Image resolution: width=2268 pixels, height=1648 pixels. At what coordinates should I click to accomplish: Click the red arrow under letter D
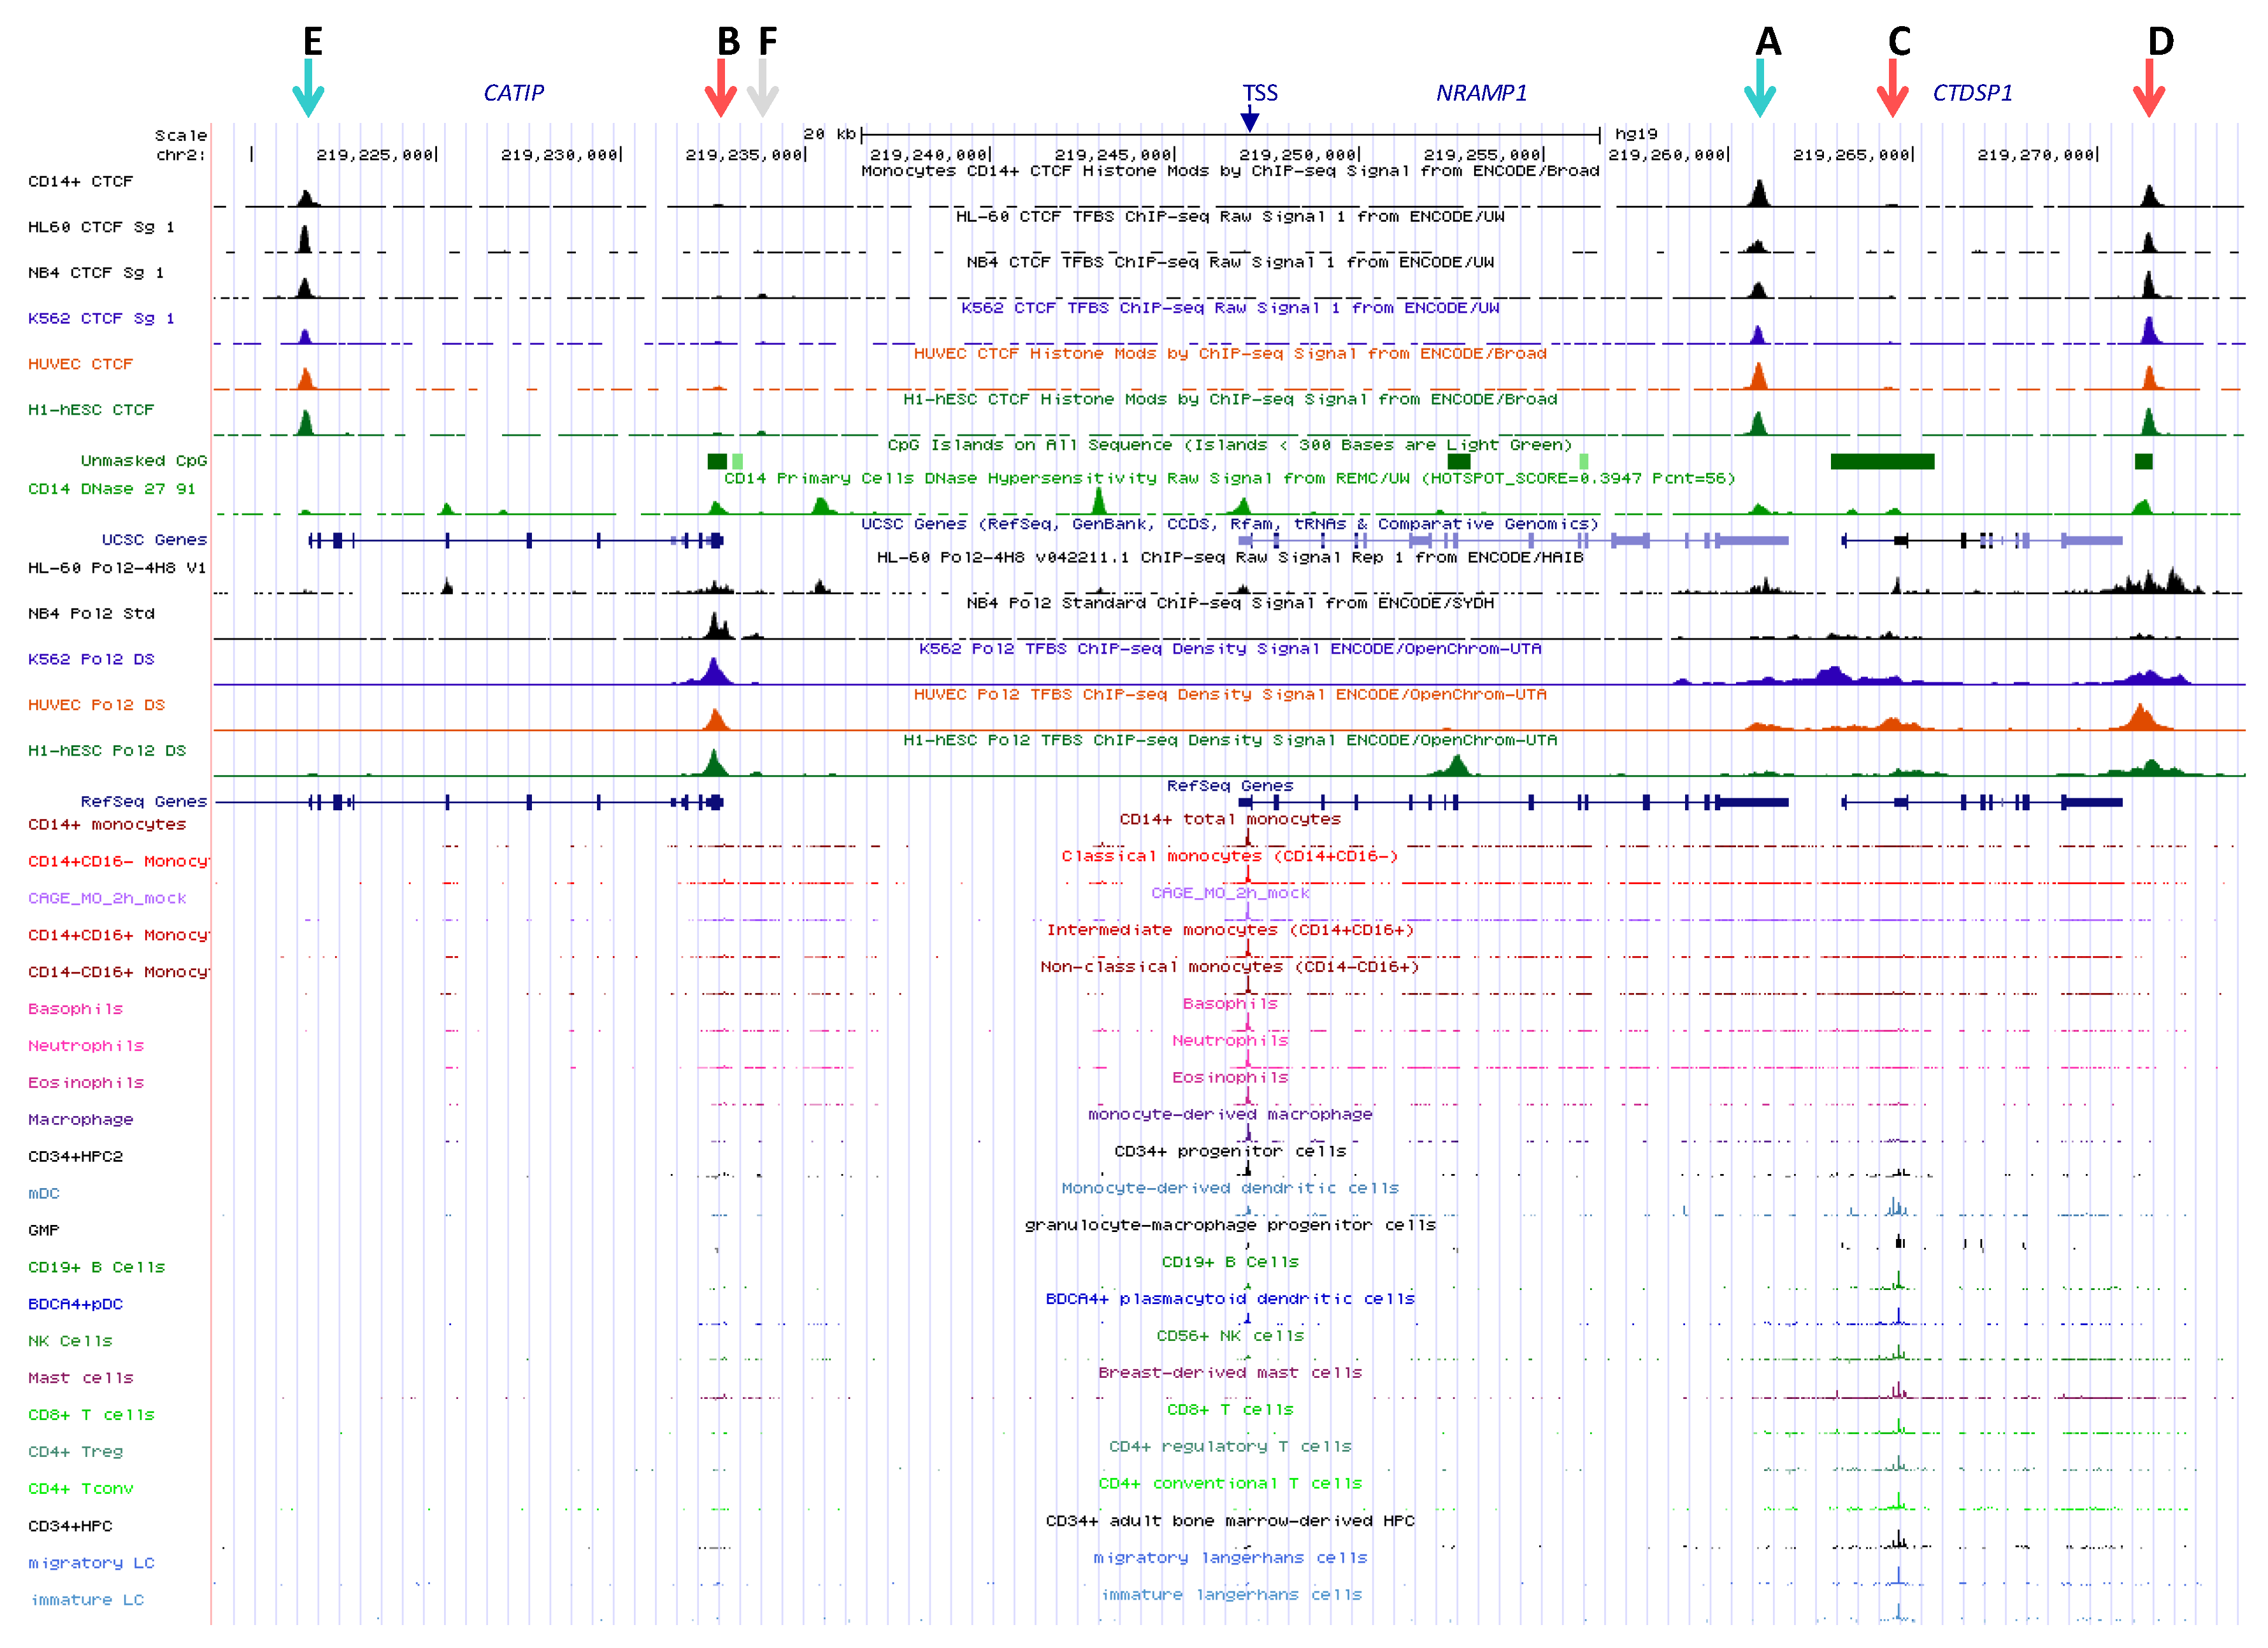2149,88
